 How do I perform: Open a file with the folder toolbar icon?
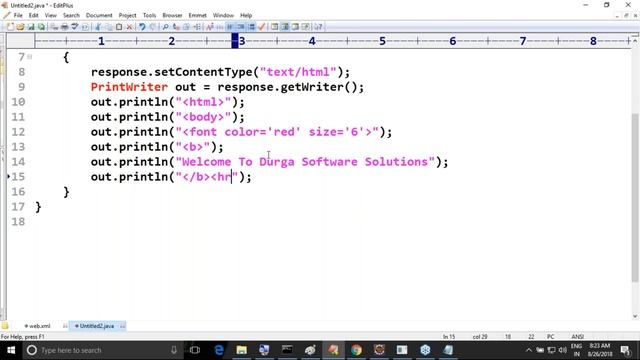click(20, 27)
